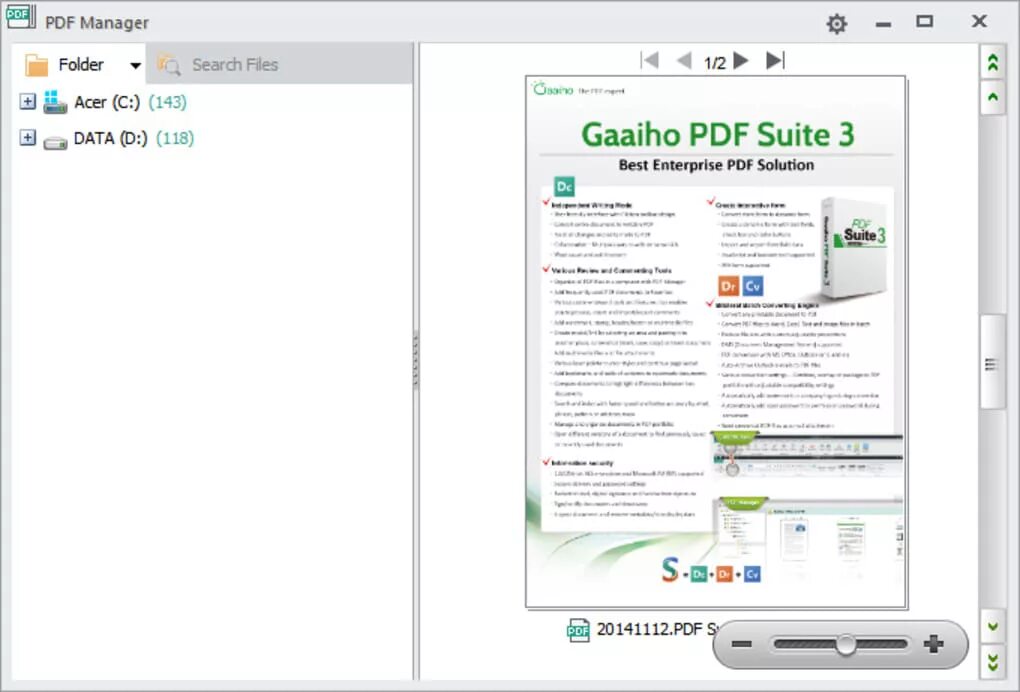Image resolution: width=1020 pixels, height=692 pixels.
Task: Maximize the PDF Manager window
Action: click(924, 21)
